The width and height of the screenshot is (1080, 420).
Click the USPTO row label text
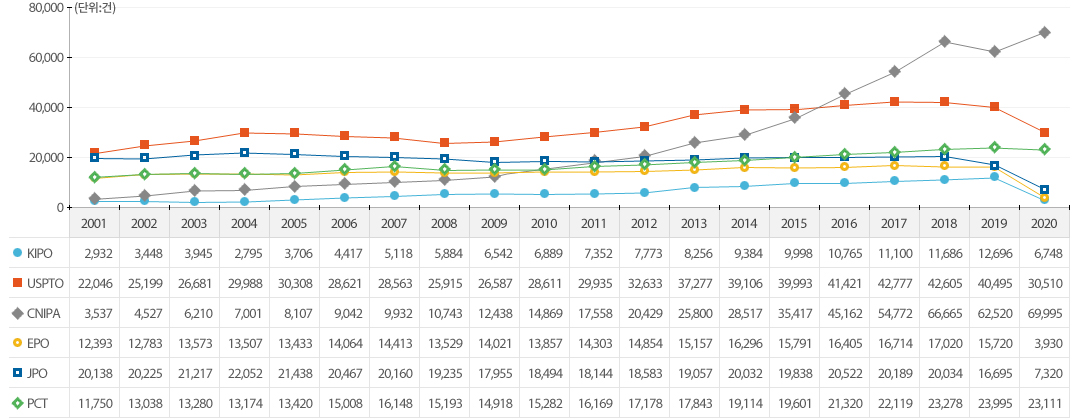(x=44, y=285)
